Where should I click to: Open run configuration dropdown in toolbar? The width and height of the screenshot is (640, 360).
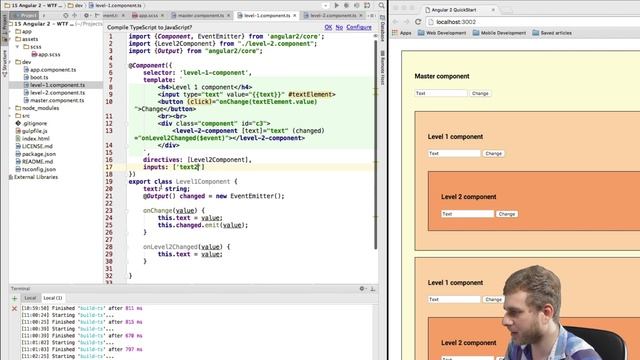pyautogui.click(x=325, y=5)
